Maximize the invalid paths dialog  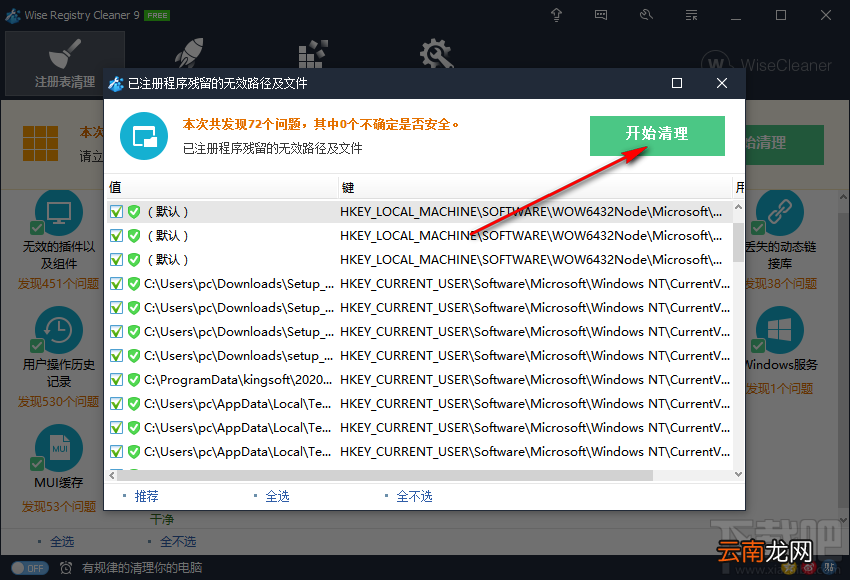[677, 83]
